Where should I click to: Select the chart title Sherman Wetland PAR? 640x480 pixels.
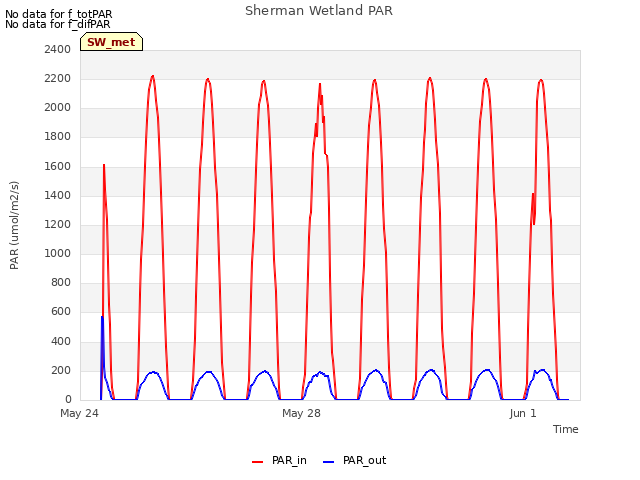[319, 10]
